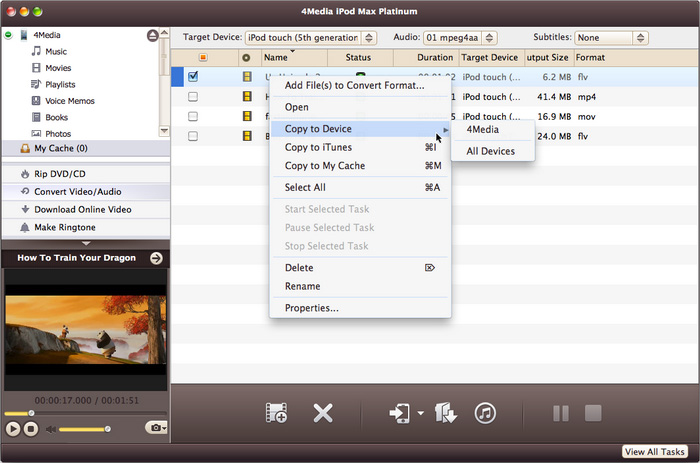Click the snapshot camera icon
Image resolution: width=700 pixels, height=463 pixels.
[155, 428]
